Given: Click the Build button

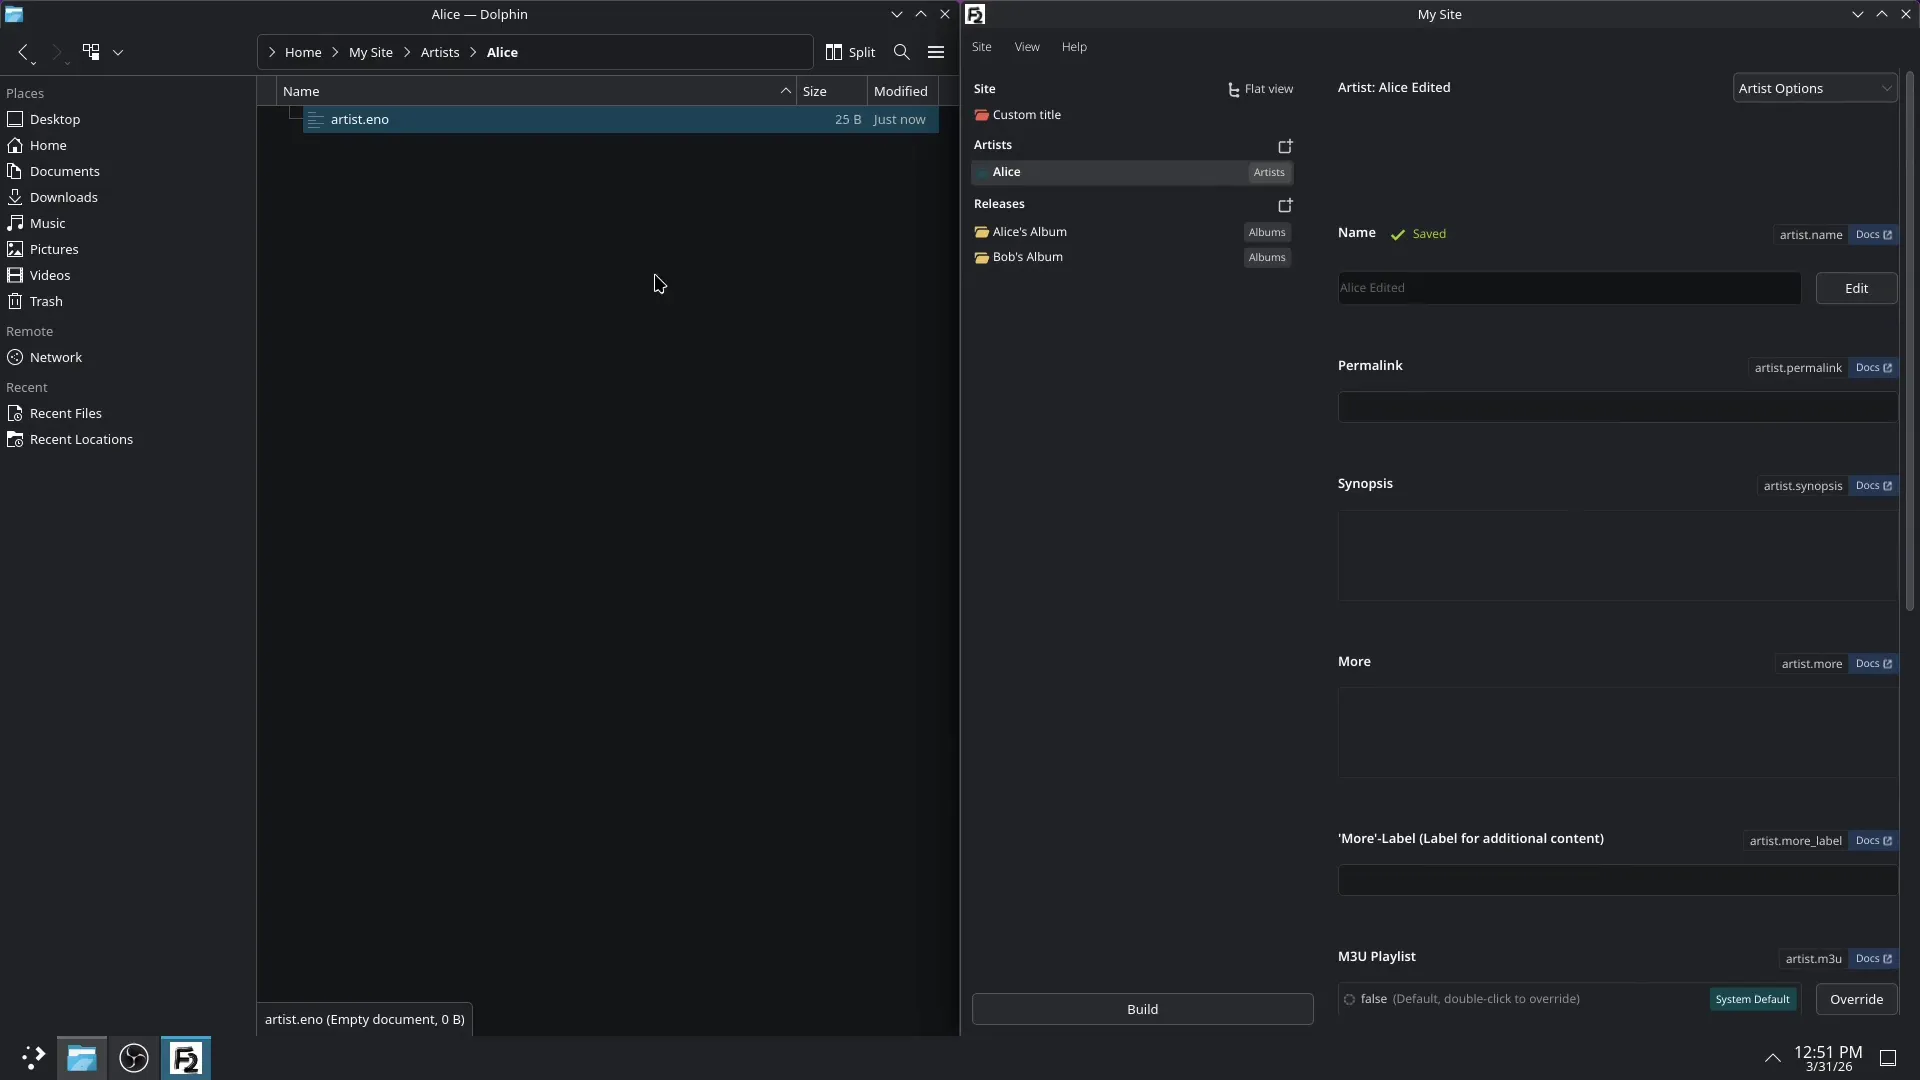Looking at the screenshot, I should (x=1142, y=1009).
